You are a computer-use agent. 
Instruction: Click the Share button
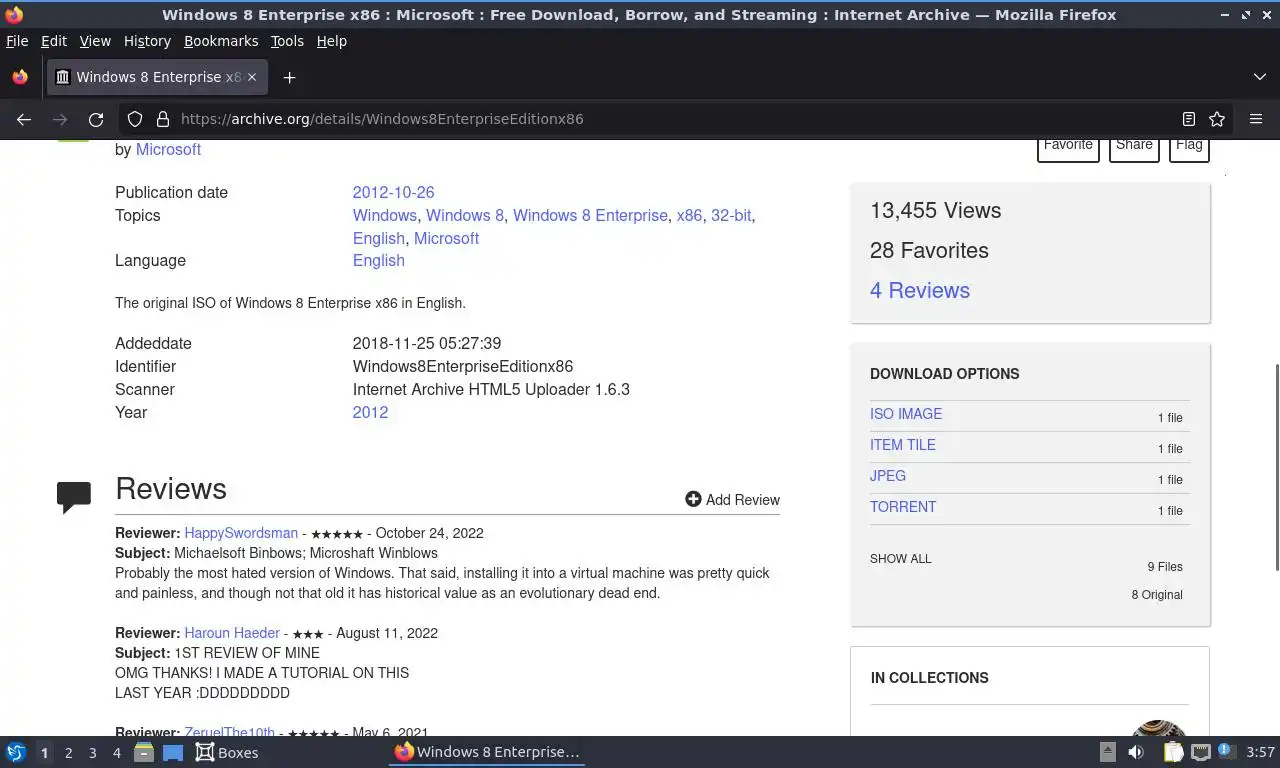click(1134, 148)
